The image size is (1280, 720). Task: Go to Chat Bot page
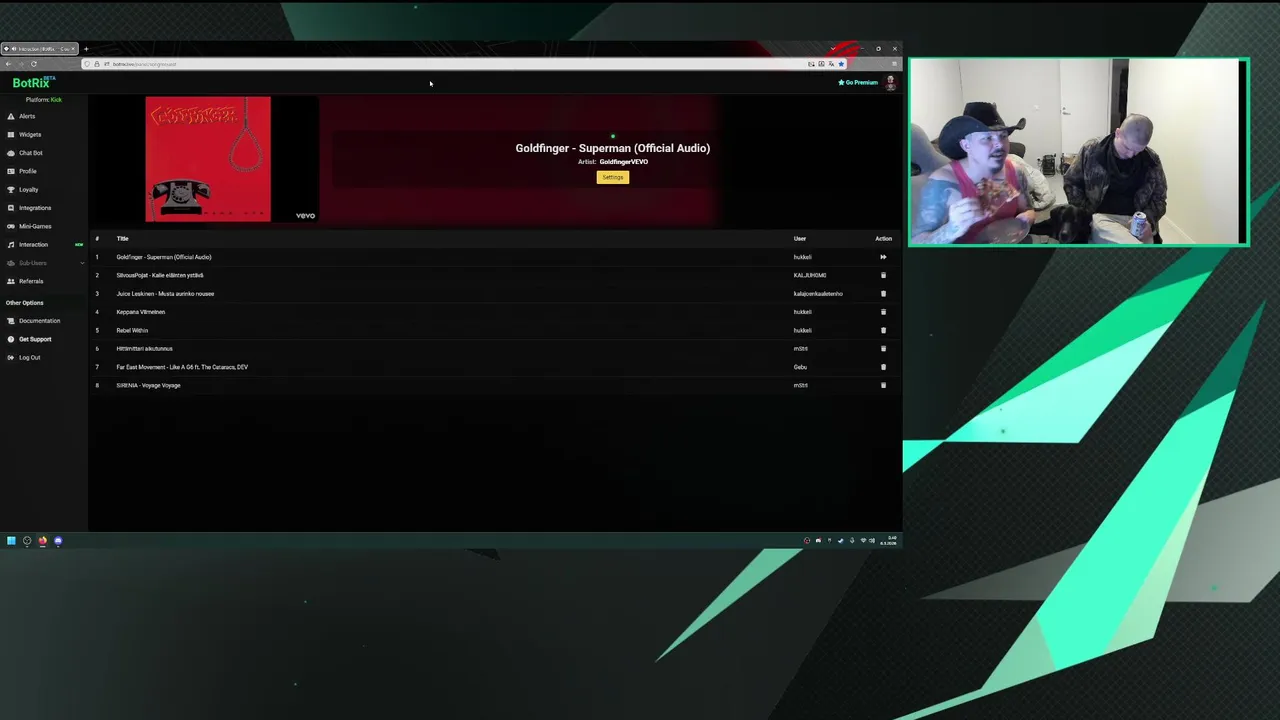[x=31, y=153]
